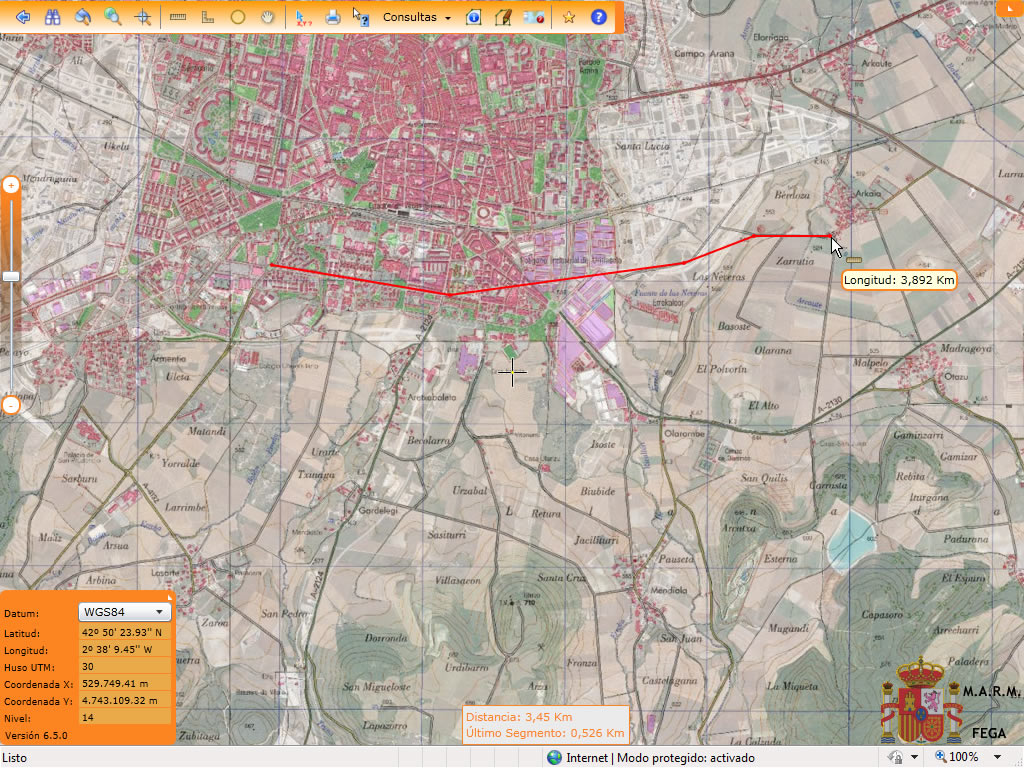The image size is (1024, 768).
Task: Open the binoculars search tool
Action: [x=53, y=17]
